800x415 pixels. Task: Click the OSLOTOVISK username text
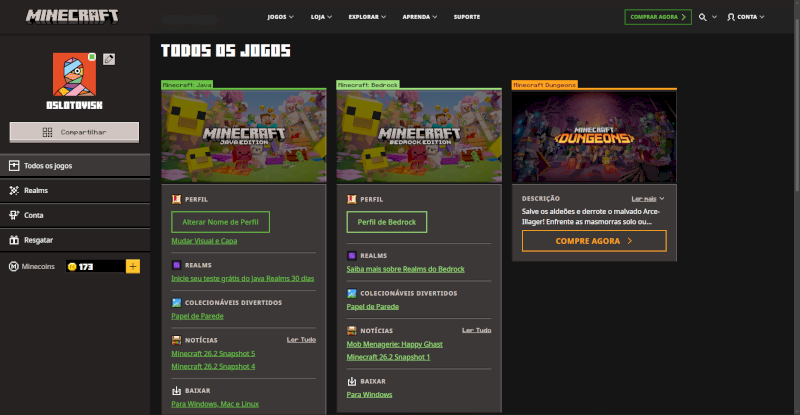coord(74,105)
